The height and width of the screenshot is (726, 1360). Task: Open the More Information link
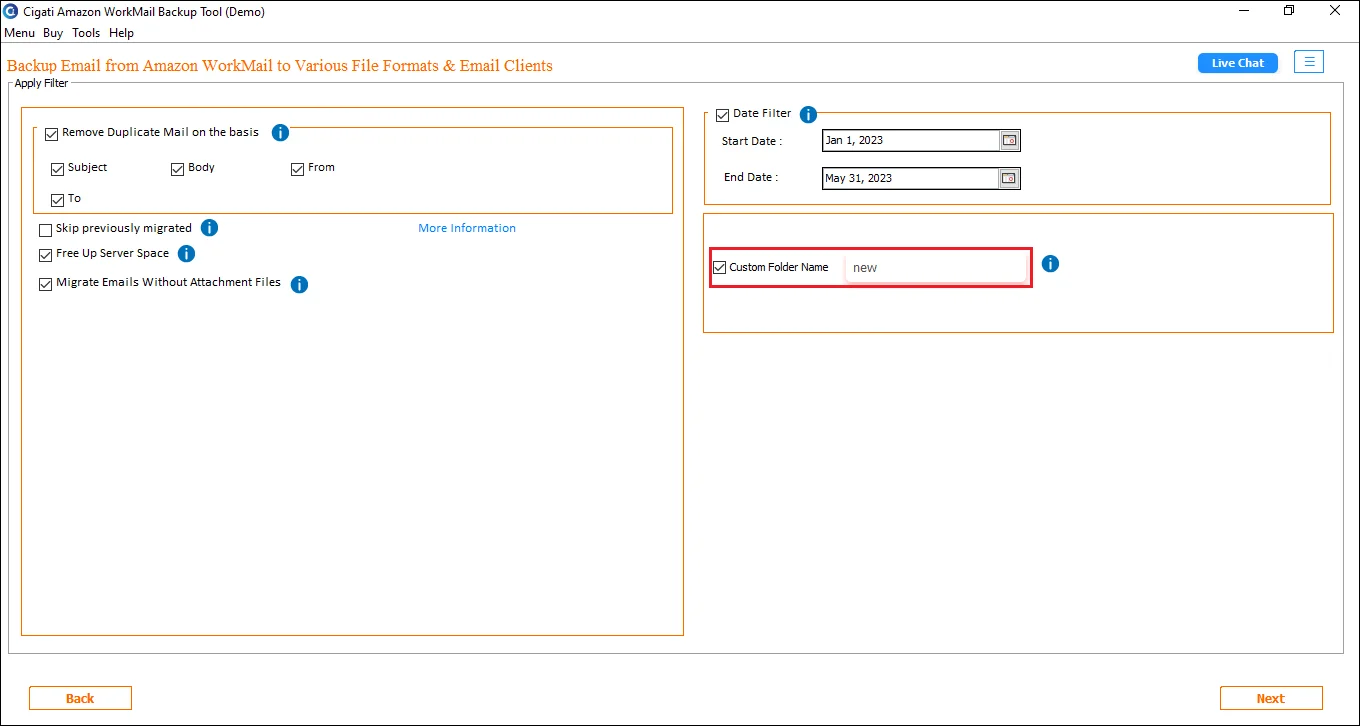(467, 228)
